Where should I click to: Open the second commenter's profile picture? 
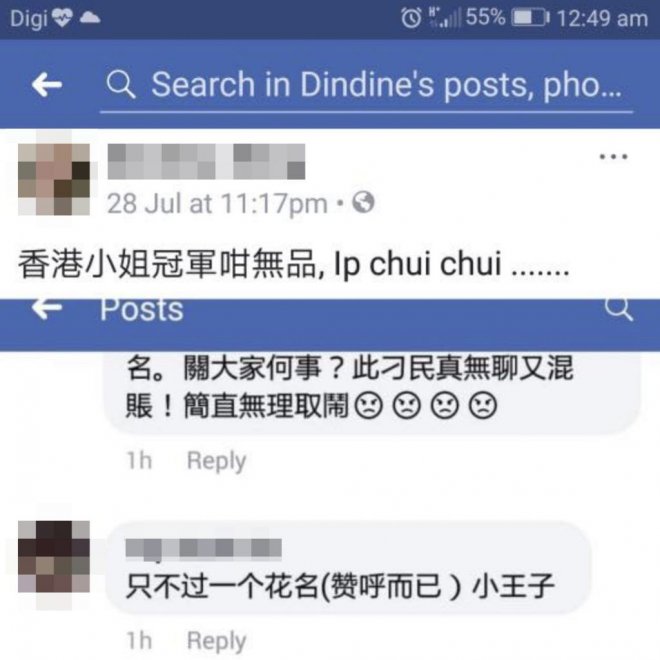[x=54, y=556]
